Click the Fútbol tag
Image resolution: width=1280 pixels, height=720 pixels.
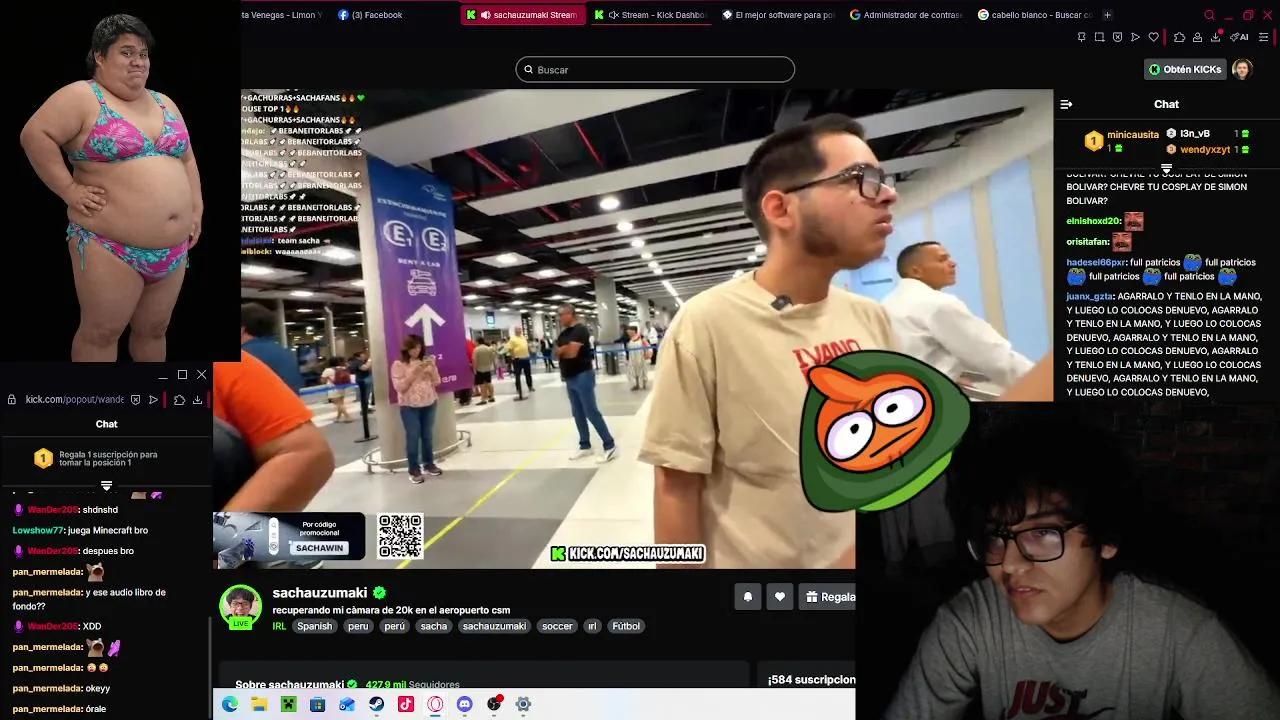pos(626,626)
